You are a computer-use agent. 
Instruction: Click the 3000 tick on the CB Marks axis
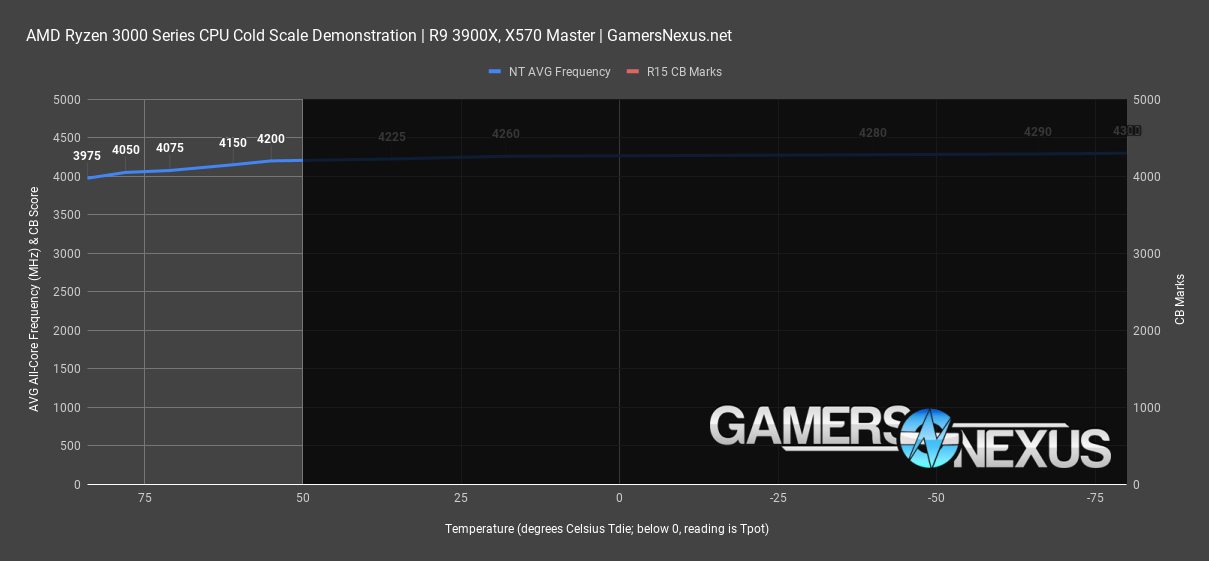[x=1147, y=254]
